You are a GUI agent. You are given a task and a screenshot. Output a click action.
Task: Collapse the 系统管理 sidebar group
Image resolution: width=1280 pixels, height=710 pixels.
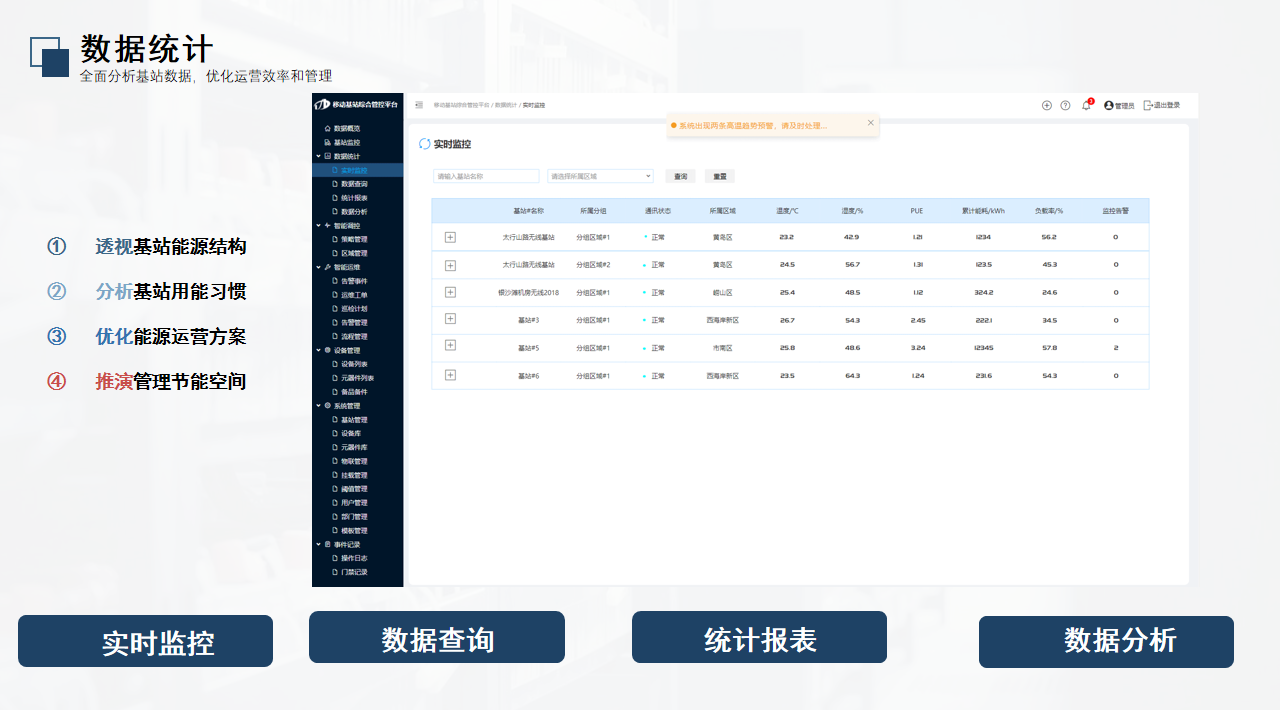[319, 406]
